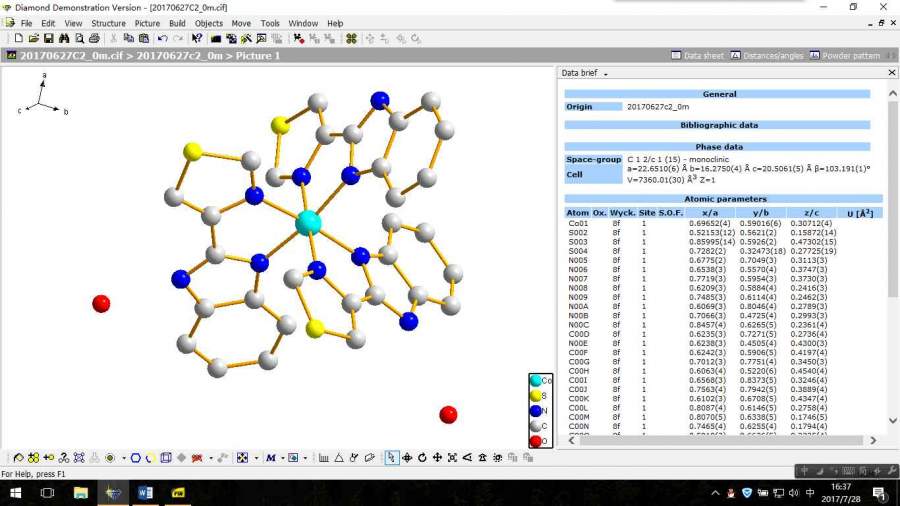The image size is (900, 506).
Task: Open the Powder pattern view
Action: [x=845, y=56]
